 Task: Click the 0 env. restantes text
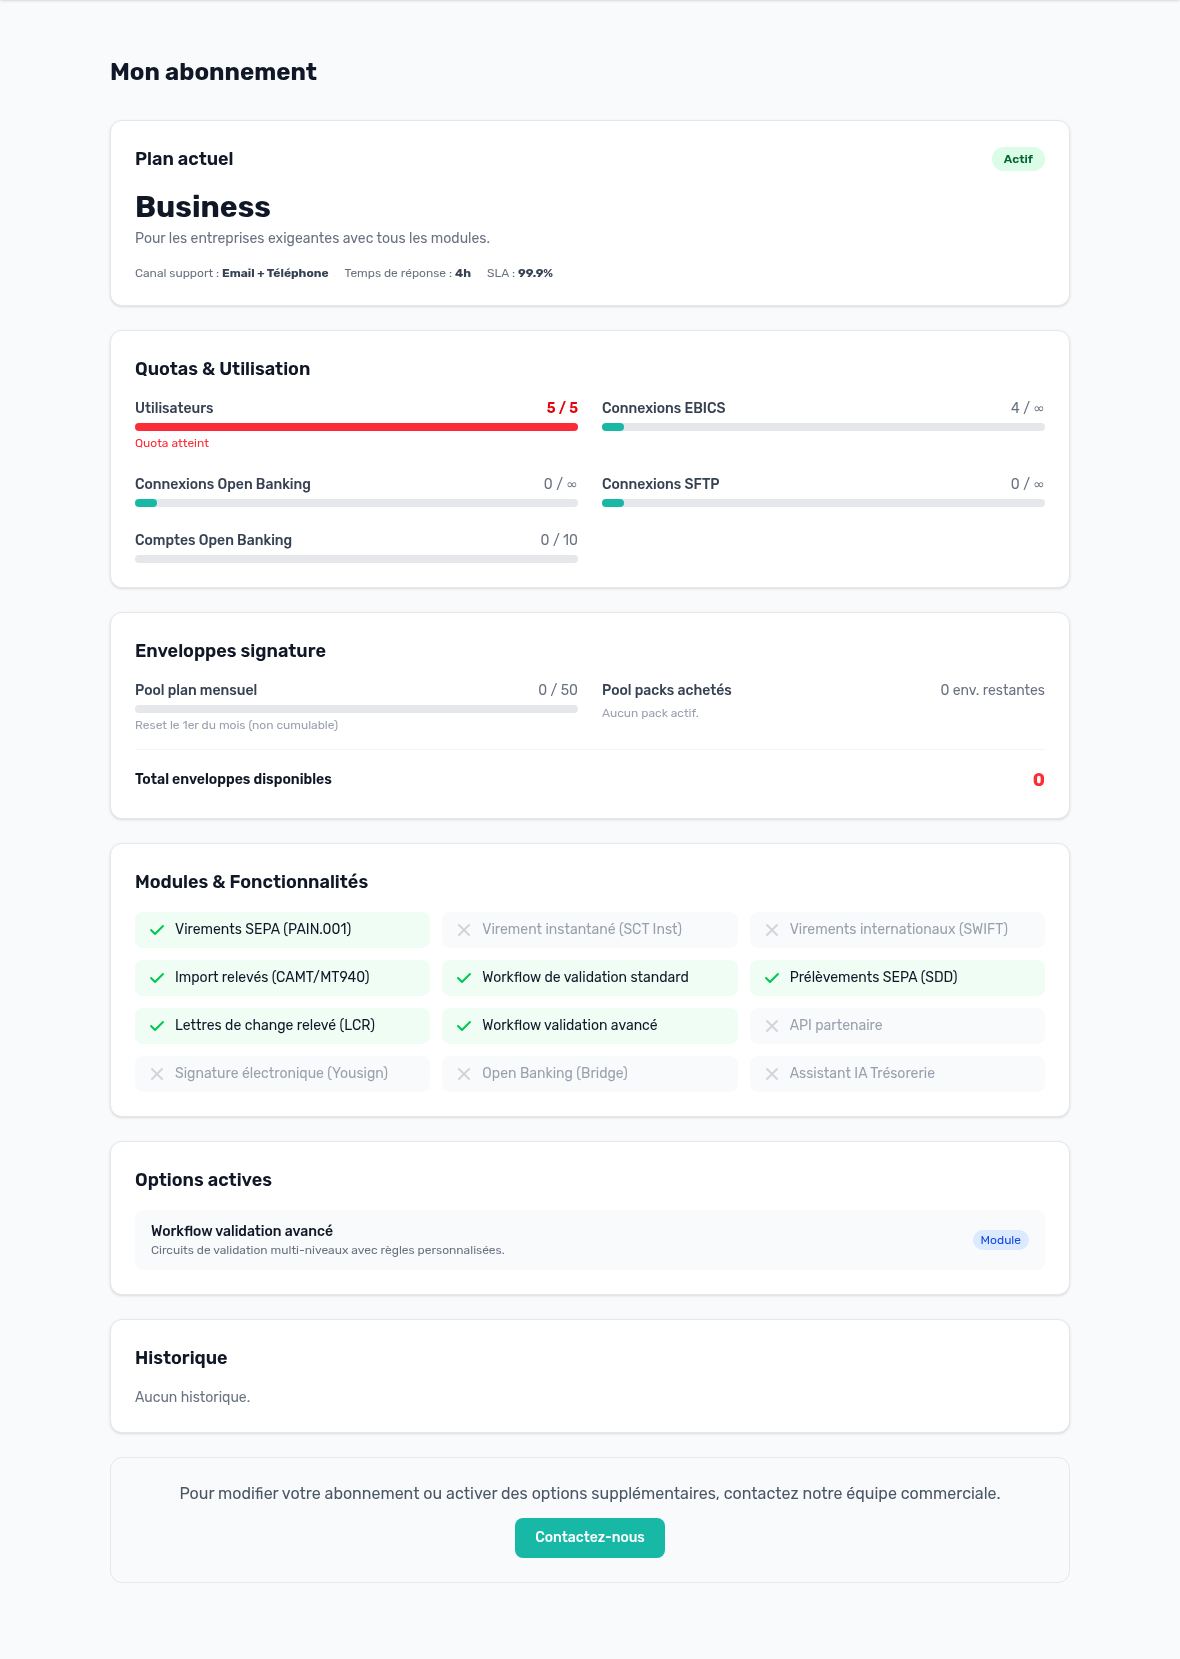992,690
